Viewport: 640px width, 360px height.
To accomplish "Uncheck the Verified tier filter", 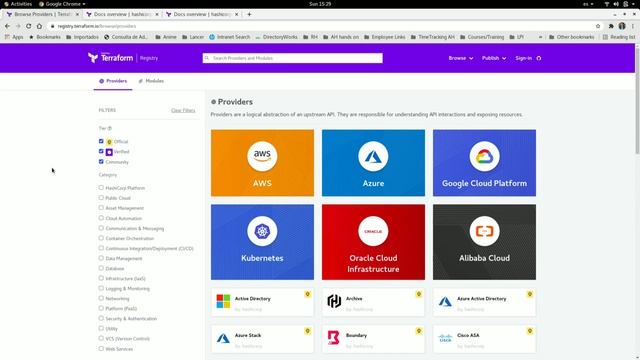I will tap(101, 151).
